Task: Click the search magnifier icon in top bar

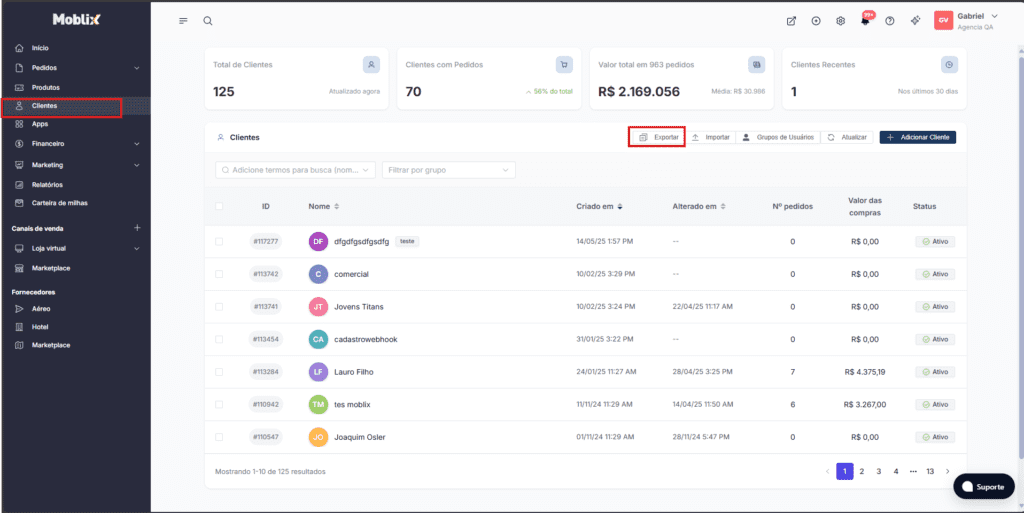Action: pyautogui.click(x=208, y=21)
